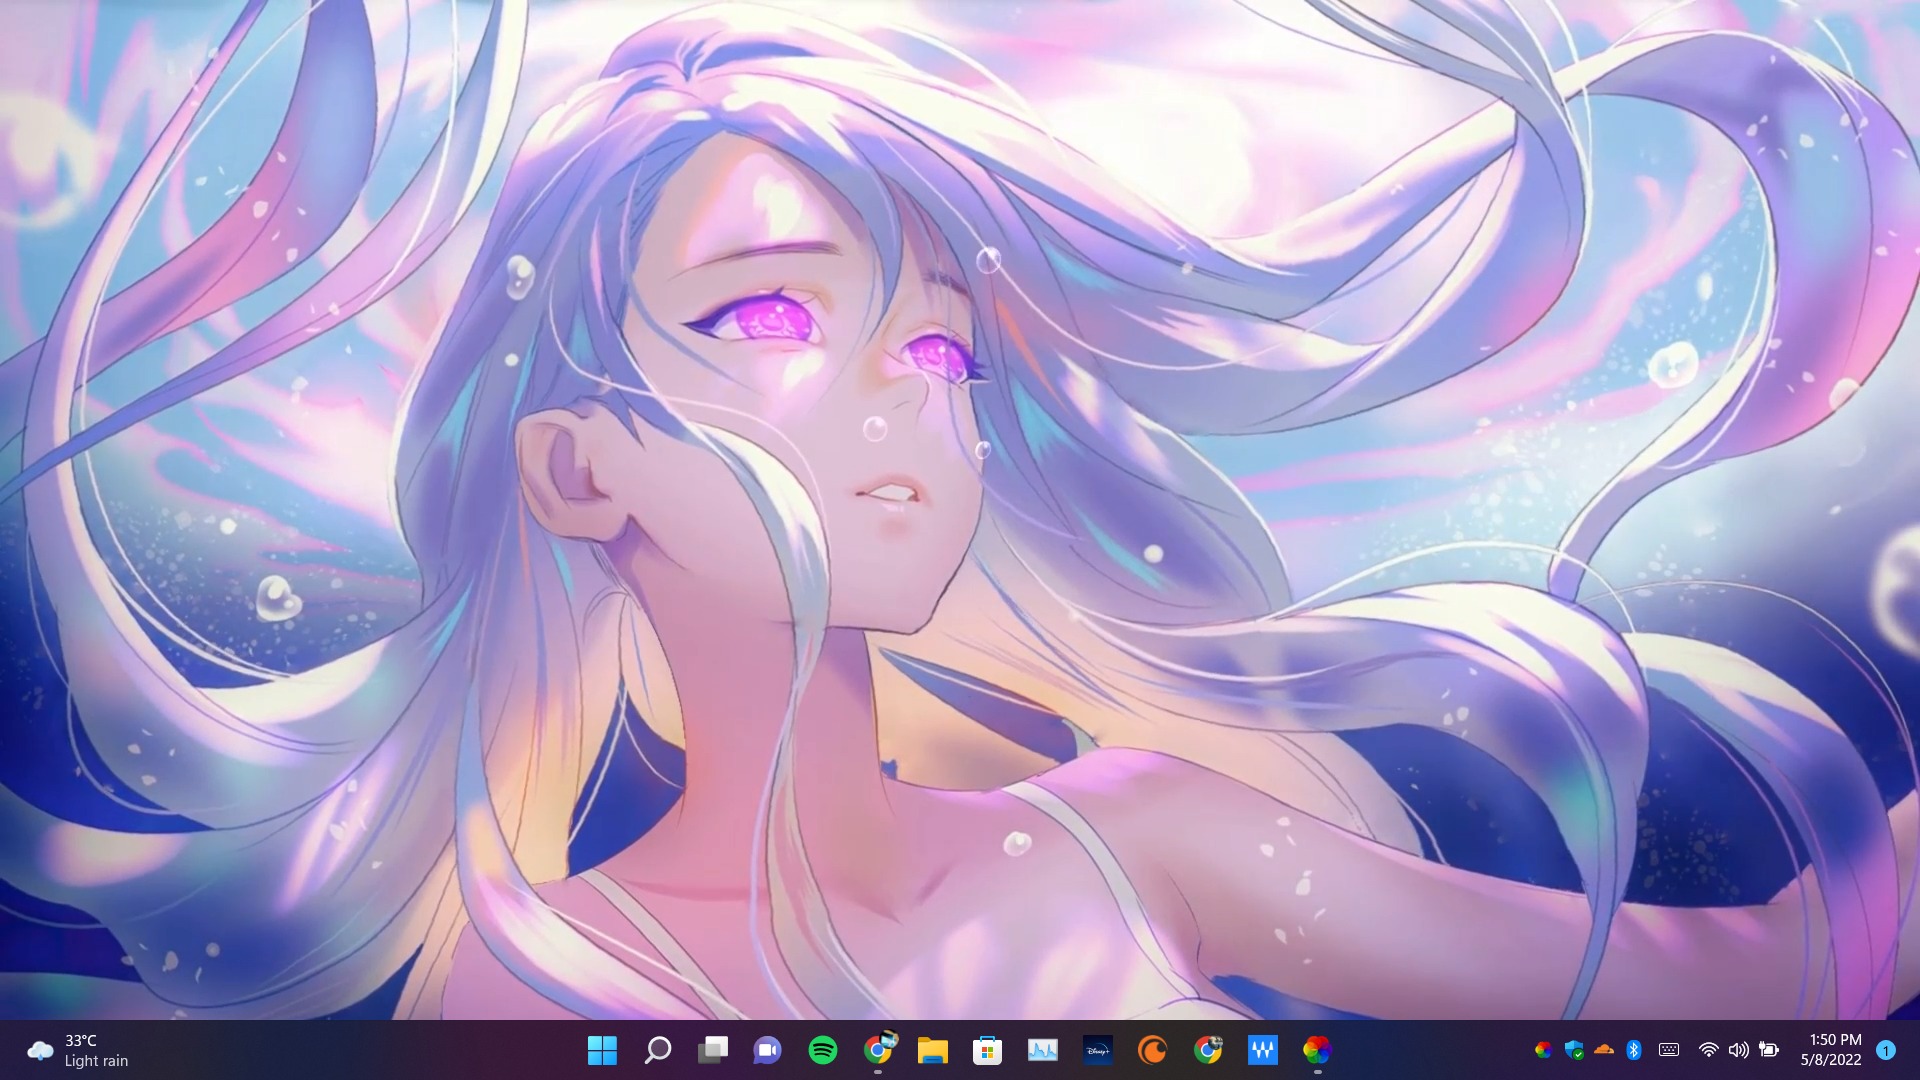
Task: Launch Teams Chat from the taskbar
Action: (x=767, y=1050)
